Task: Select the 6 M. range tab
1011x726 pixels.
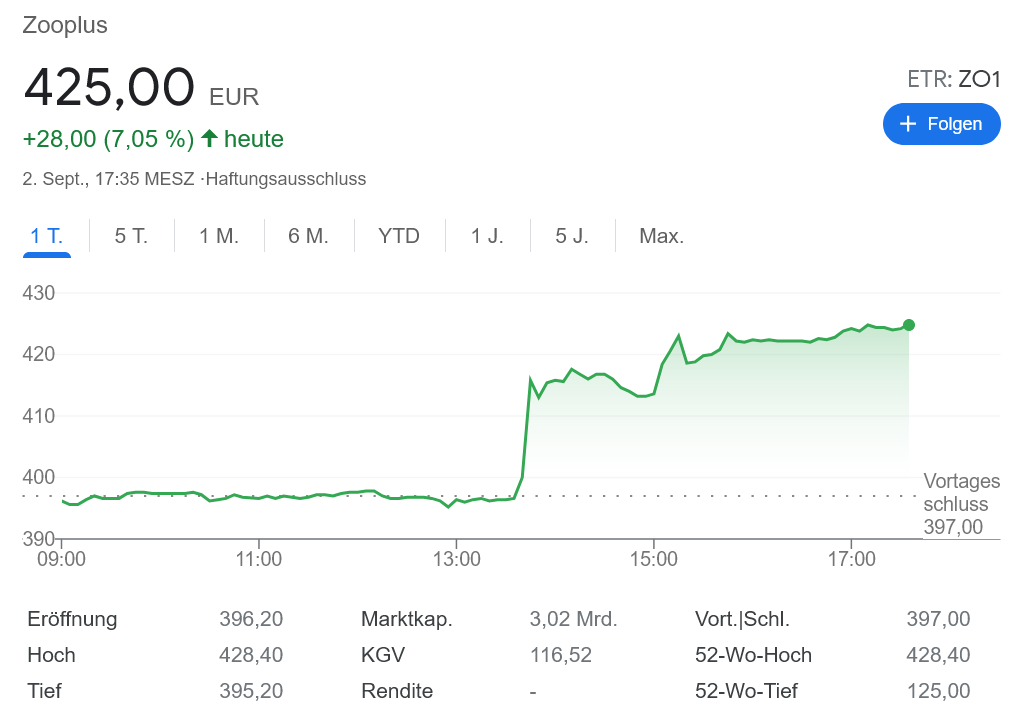Action: click(308, 236)
